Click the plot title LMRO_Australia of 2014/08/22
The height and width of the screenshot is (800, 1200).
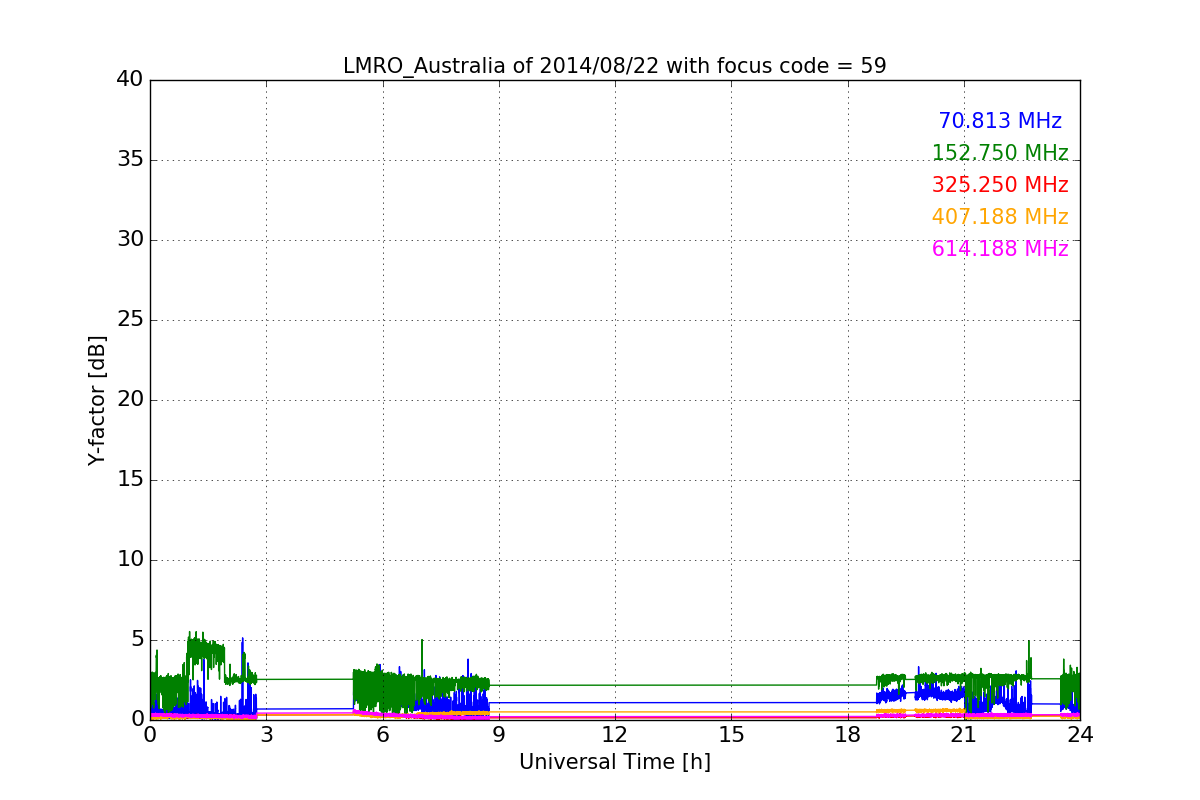click(614, 66)
